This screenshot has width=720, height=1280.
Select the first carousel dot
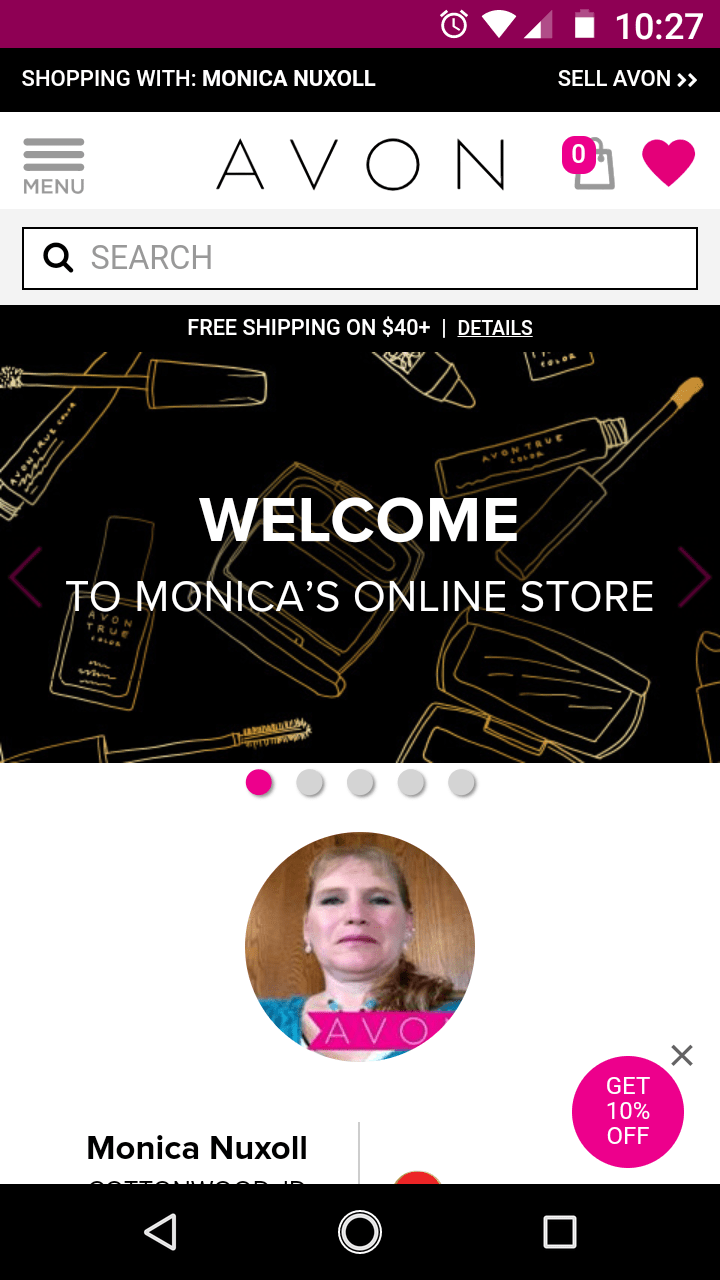(259, 782)
